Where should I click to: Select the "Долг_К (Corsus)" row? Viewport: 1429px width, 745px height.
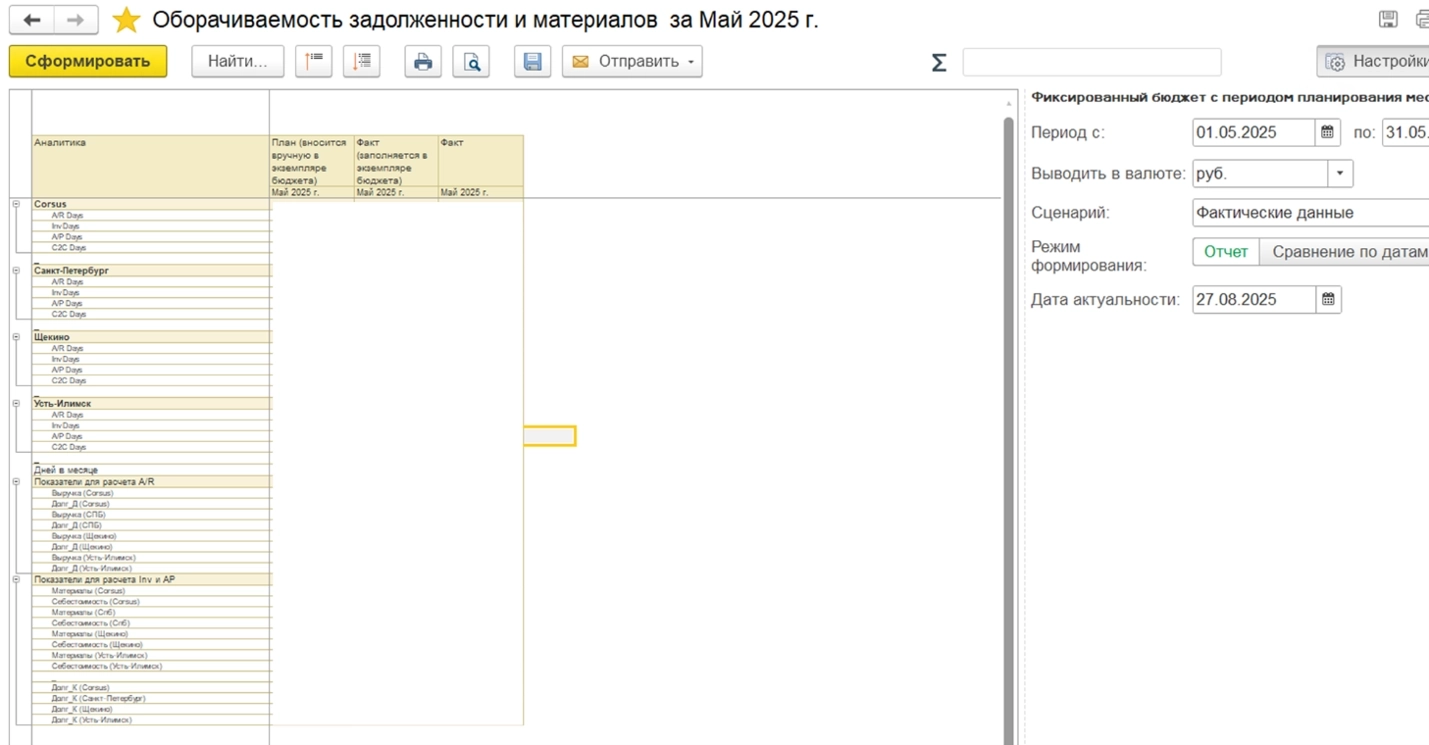(151, 688)
